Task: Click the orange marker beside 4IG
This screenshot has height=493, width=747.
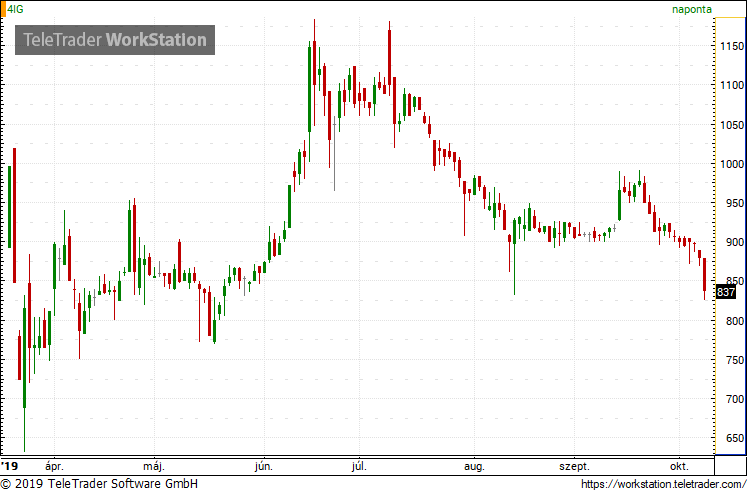Action: (3, 9)
